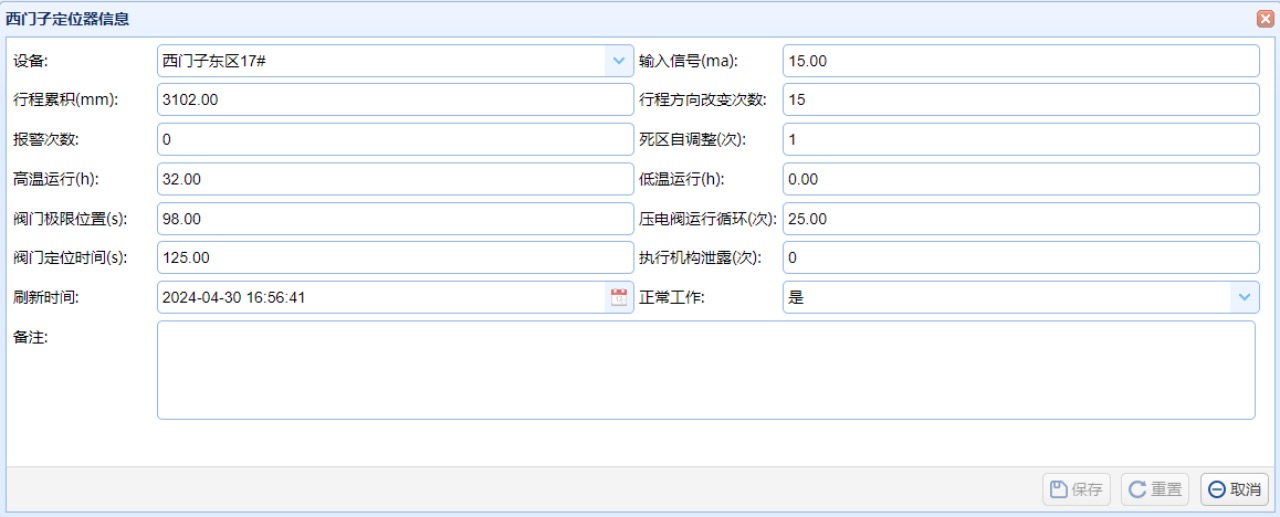Click the 保存 button
The height and width of the screenshot is (517, 1280).
(1076, 489)
